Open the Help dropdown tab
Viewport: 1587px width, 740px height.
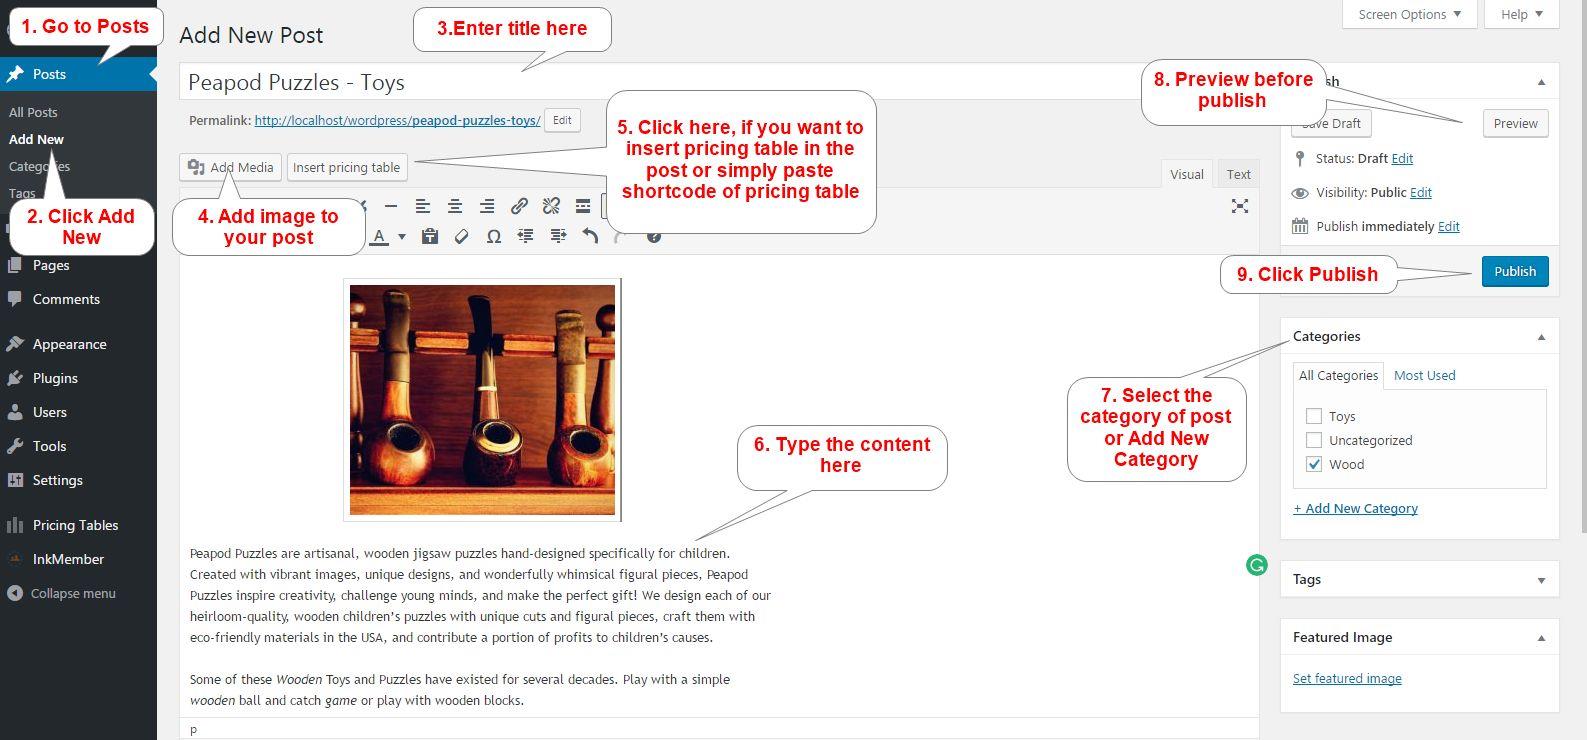click(1521, 14)
